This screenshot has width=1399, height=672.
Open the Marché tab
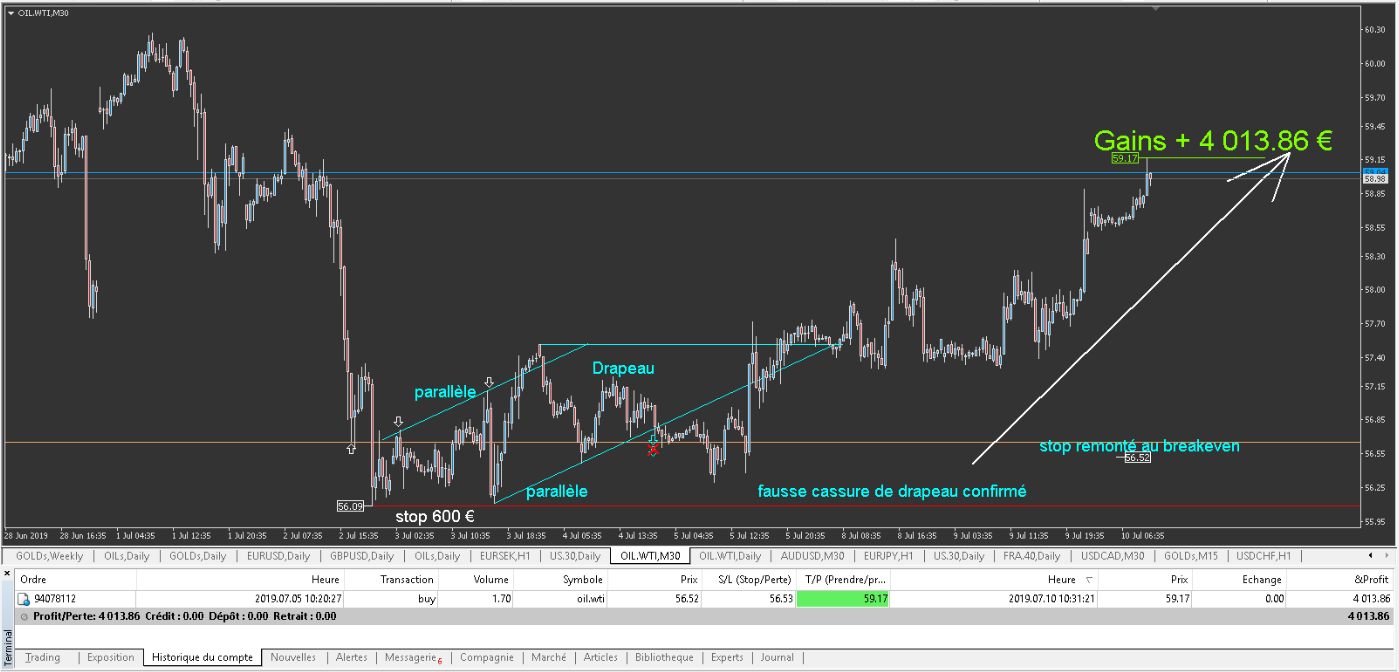click(x=548, y=657)
